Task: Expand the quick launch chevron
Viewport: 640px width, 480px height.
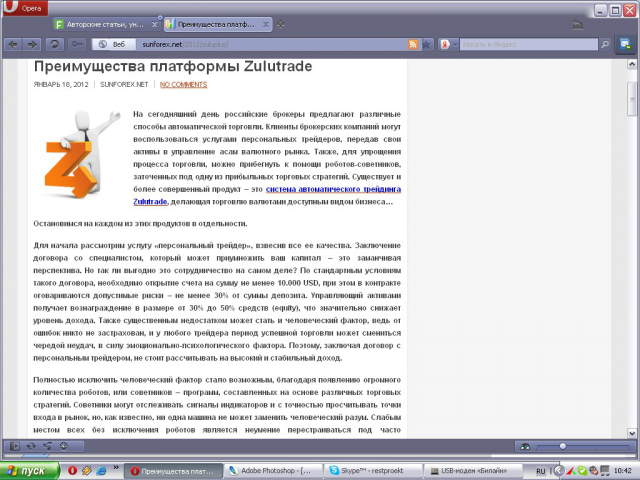Action: click(x=116, y=468)
